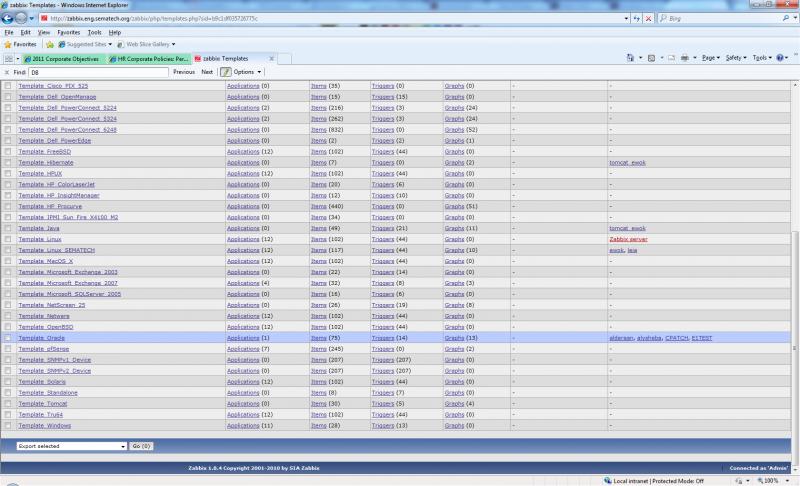Tick checkbox for Template_pfSense

tap(8, 349)
